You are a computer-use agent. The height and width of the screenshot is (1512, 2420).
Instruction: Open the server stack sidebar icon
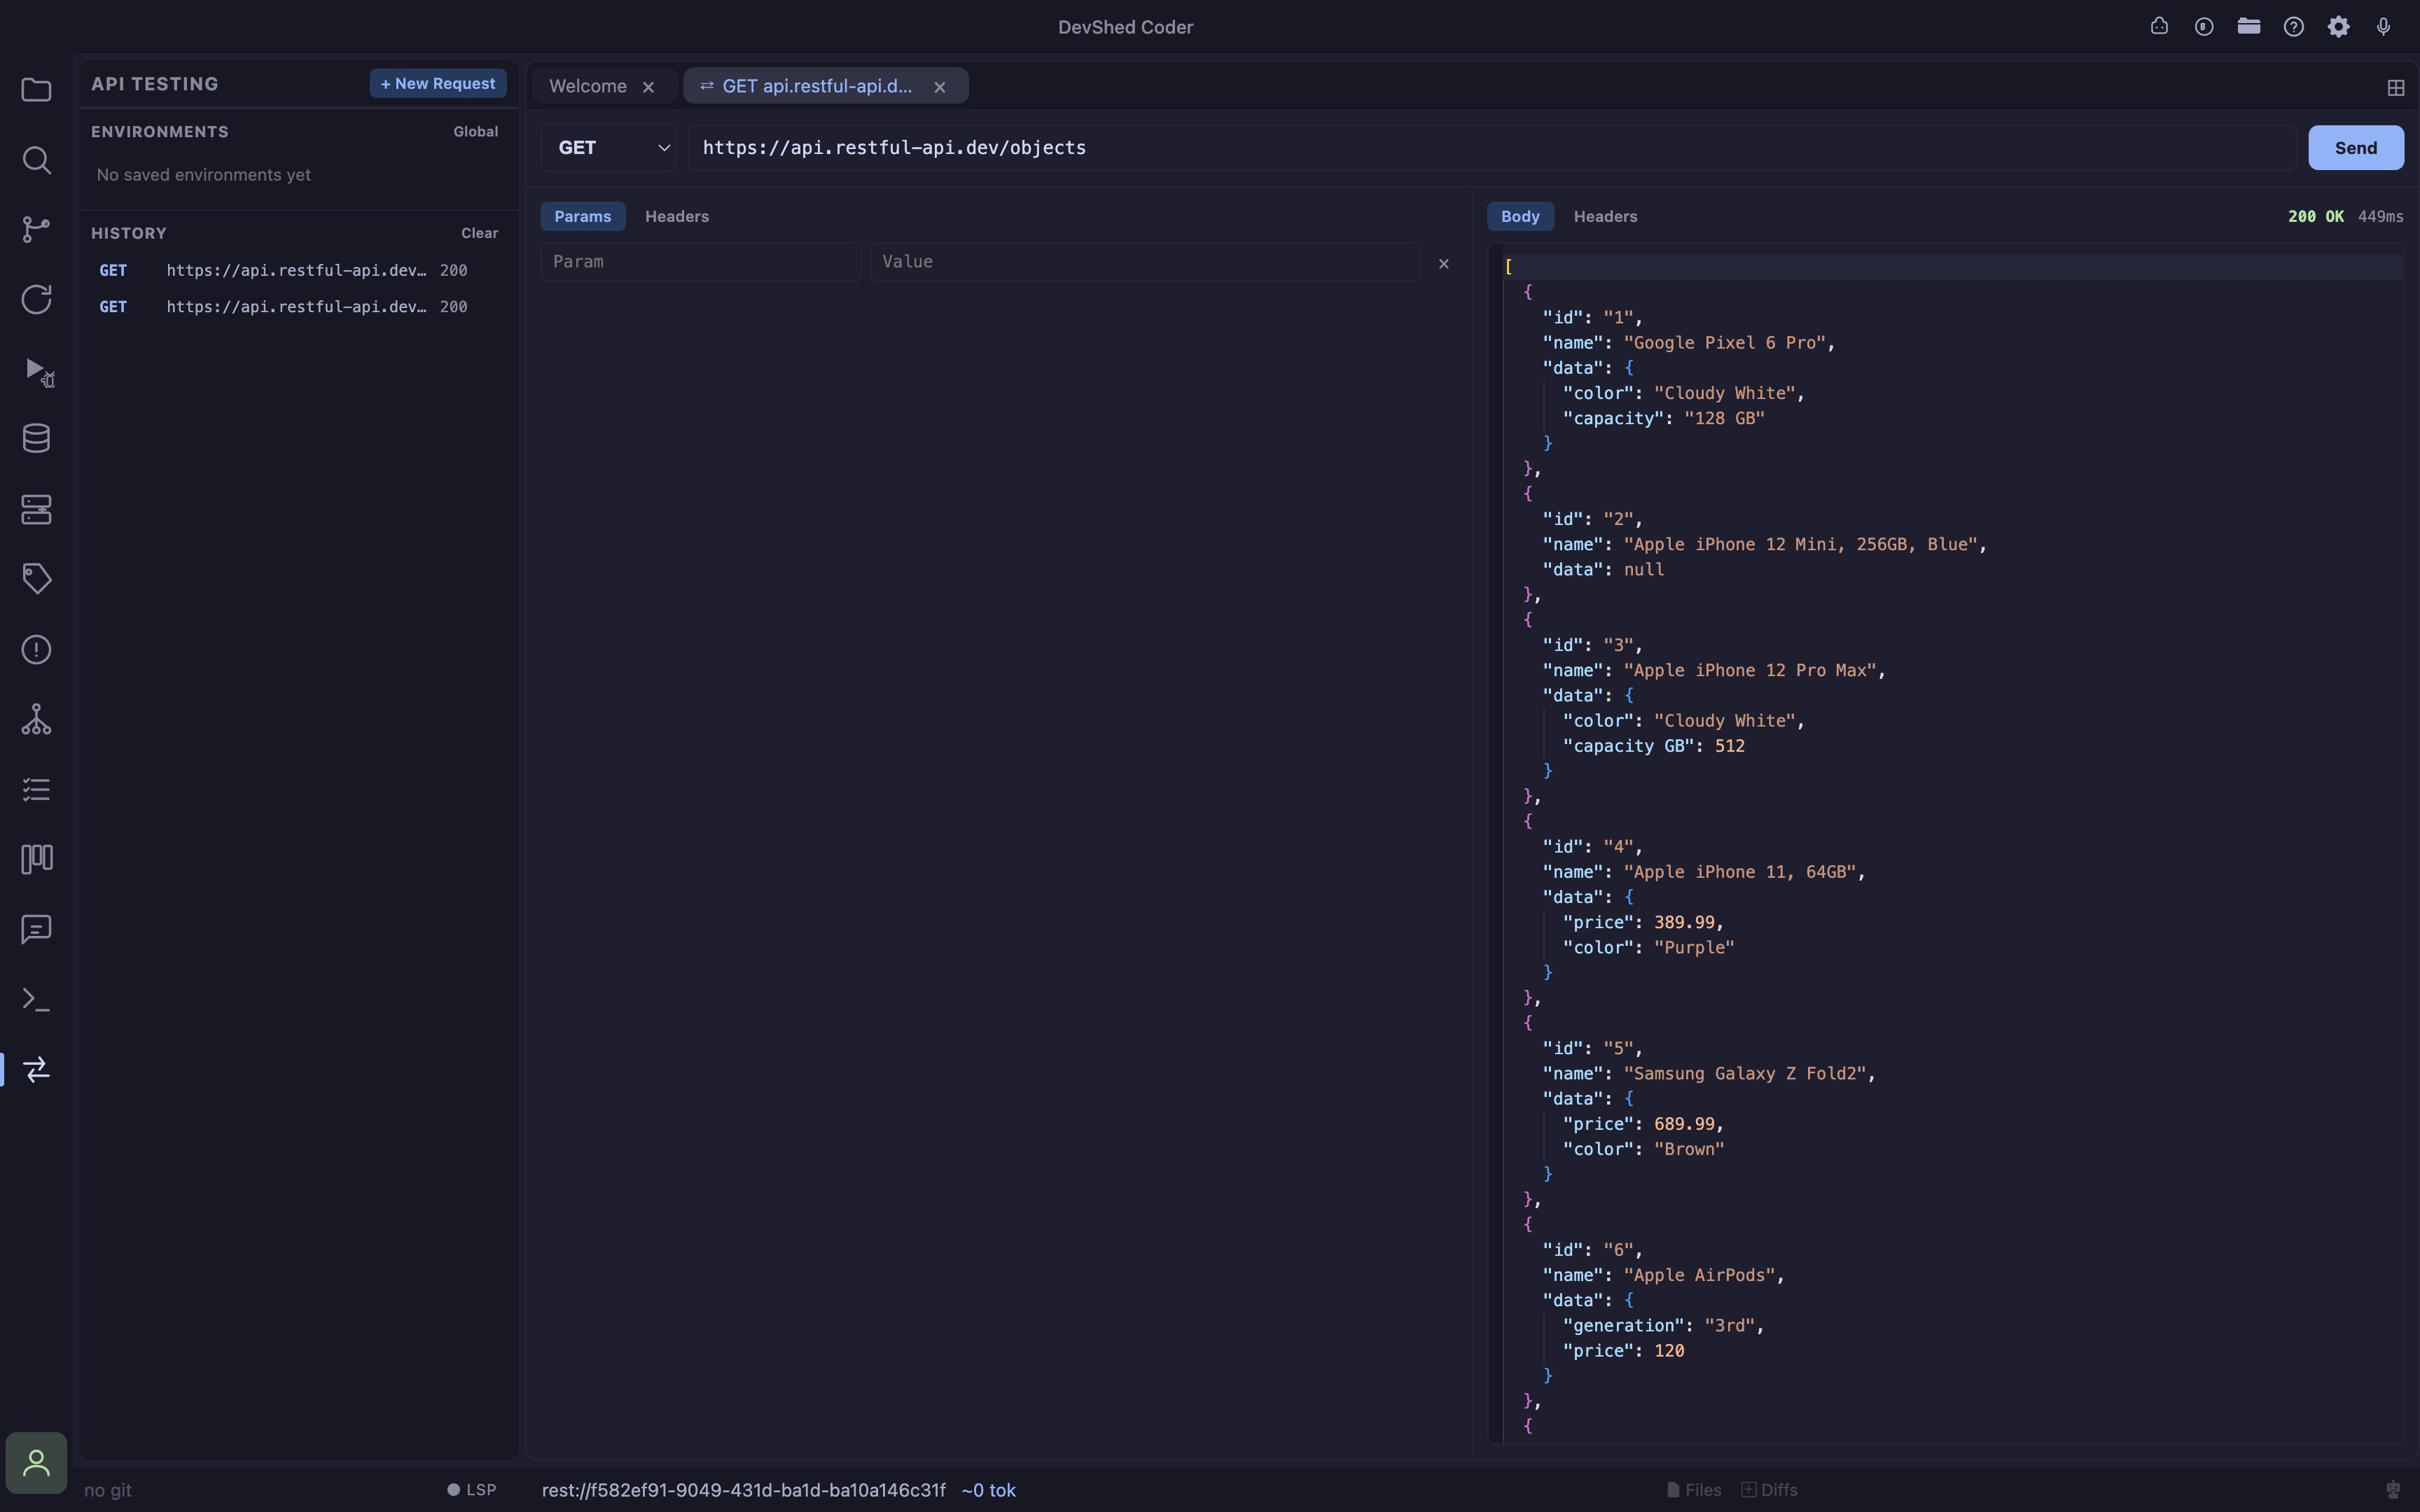36,509
